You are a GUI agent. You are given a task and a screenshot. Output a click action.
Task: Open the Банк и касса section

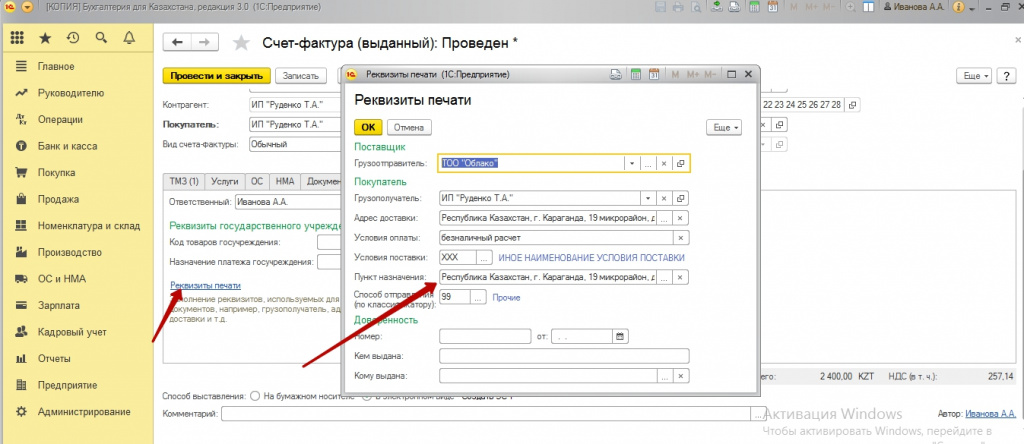point(67,146)
